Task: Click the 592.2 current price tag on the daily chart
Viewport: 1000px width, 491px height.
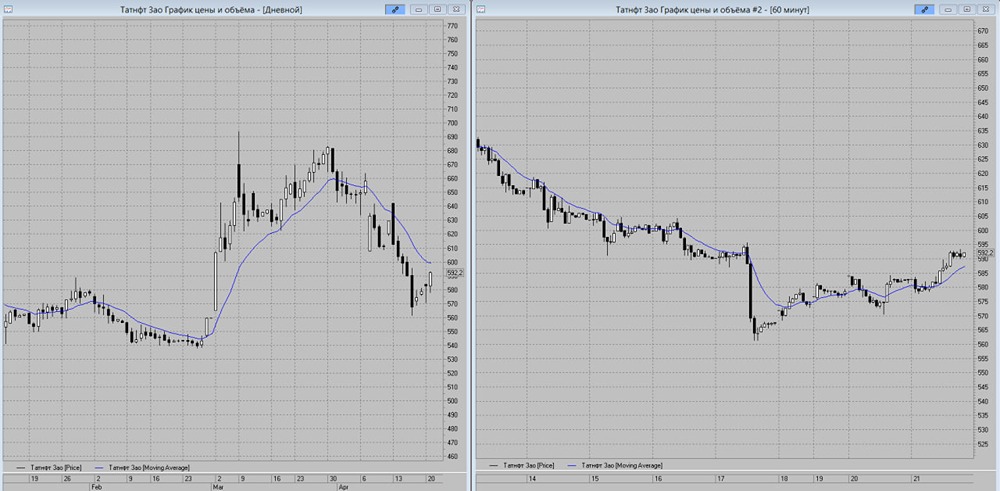Action: [455, 273]
